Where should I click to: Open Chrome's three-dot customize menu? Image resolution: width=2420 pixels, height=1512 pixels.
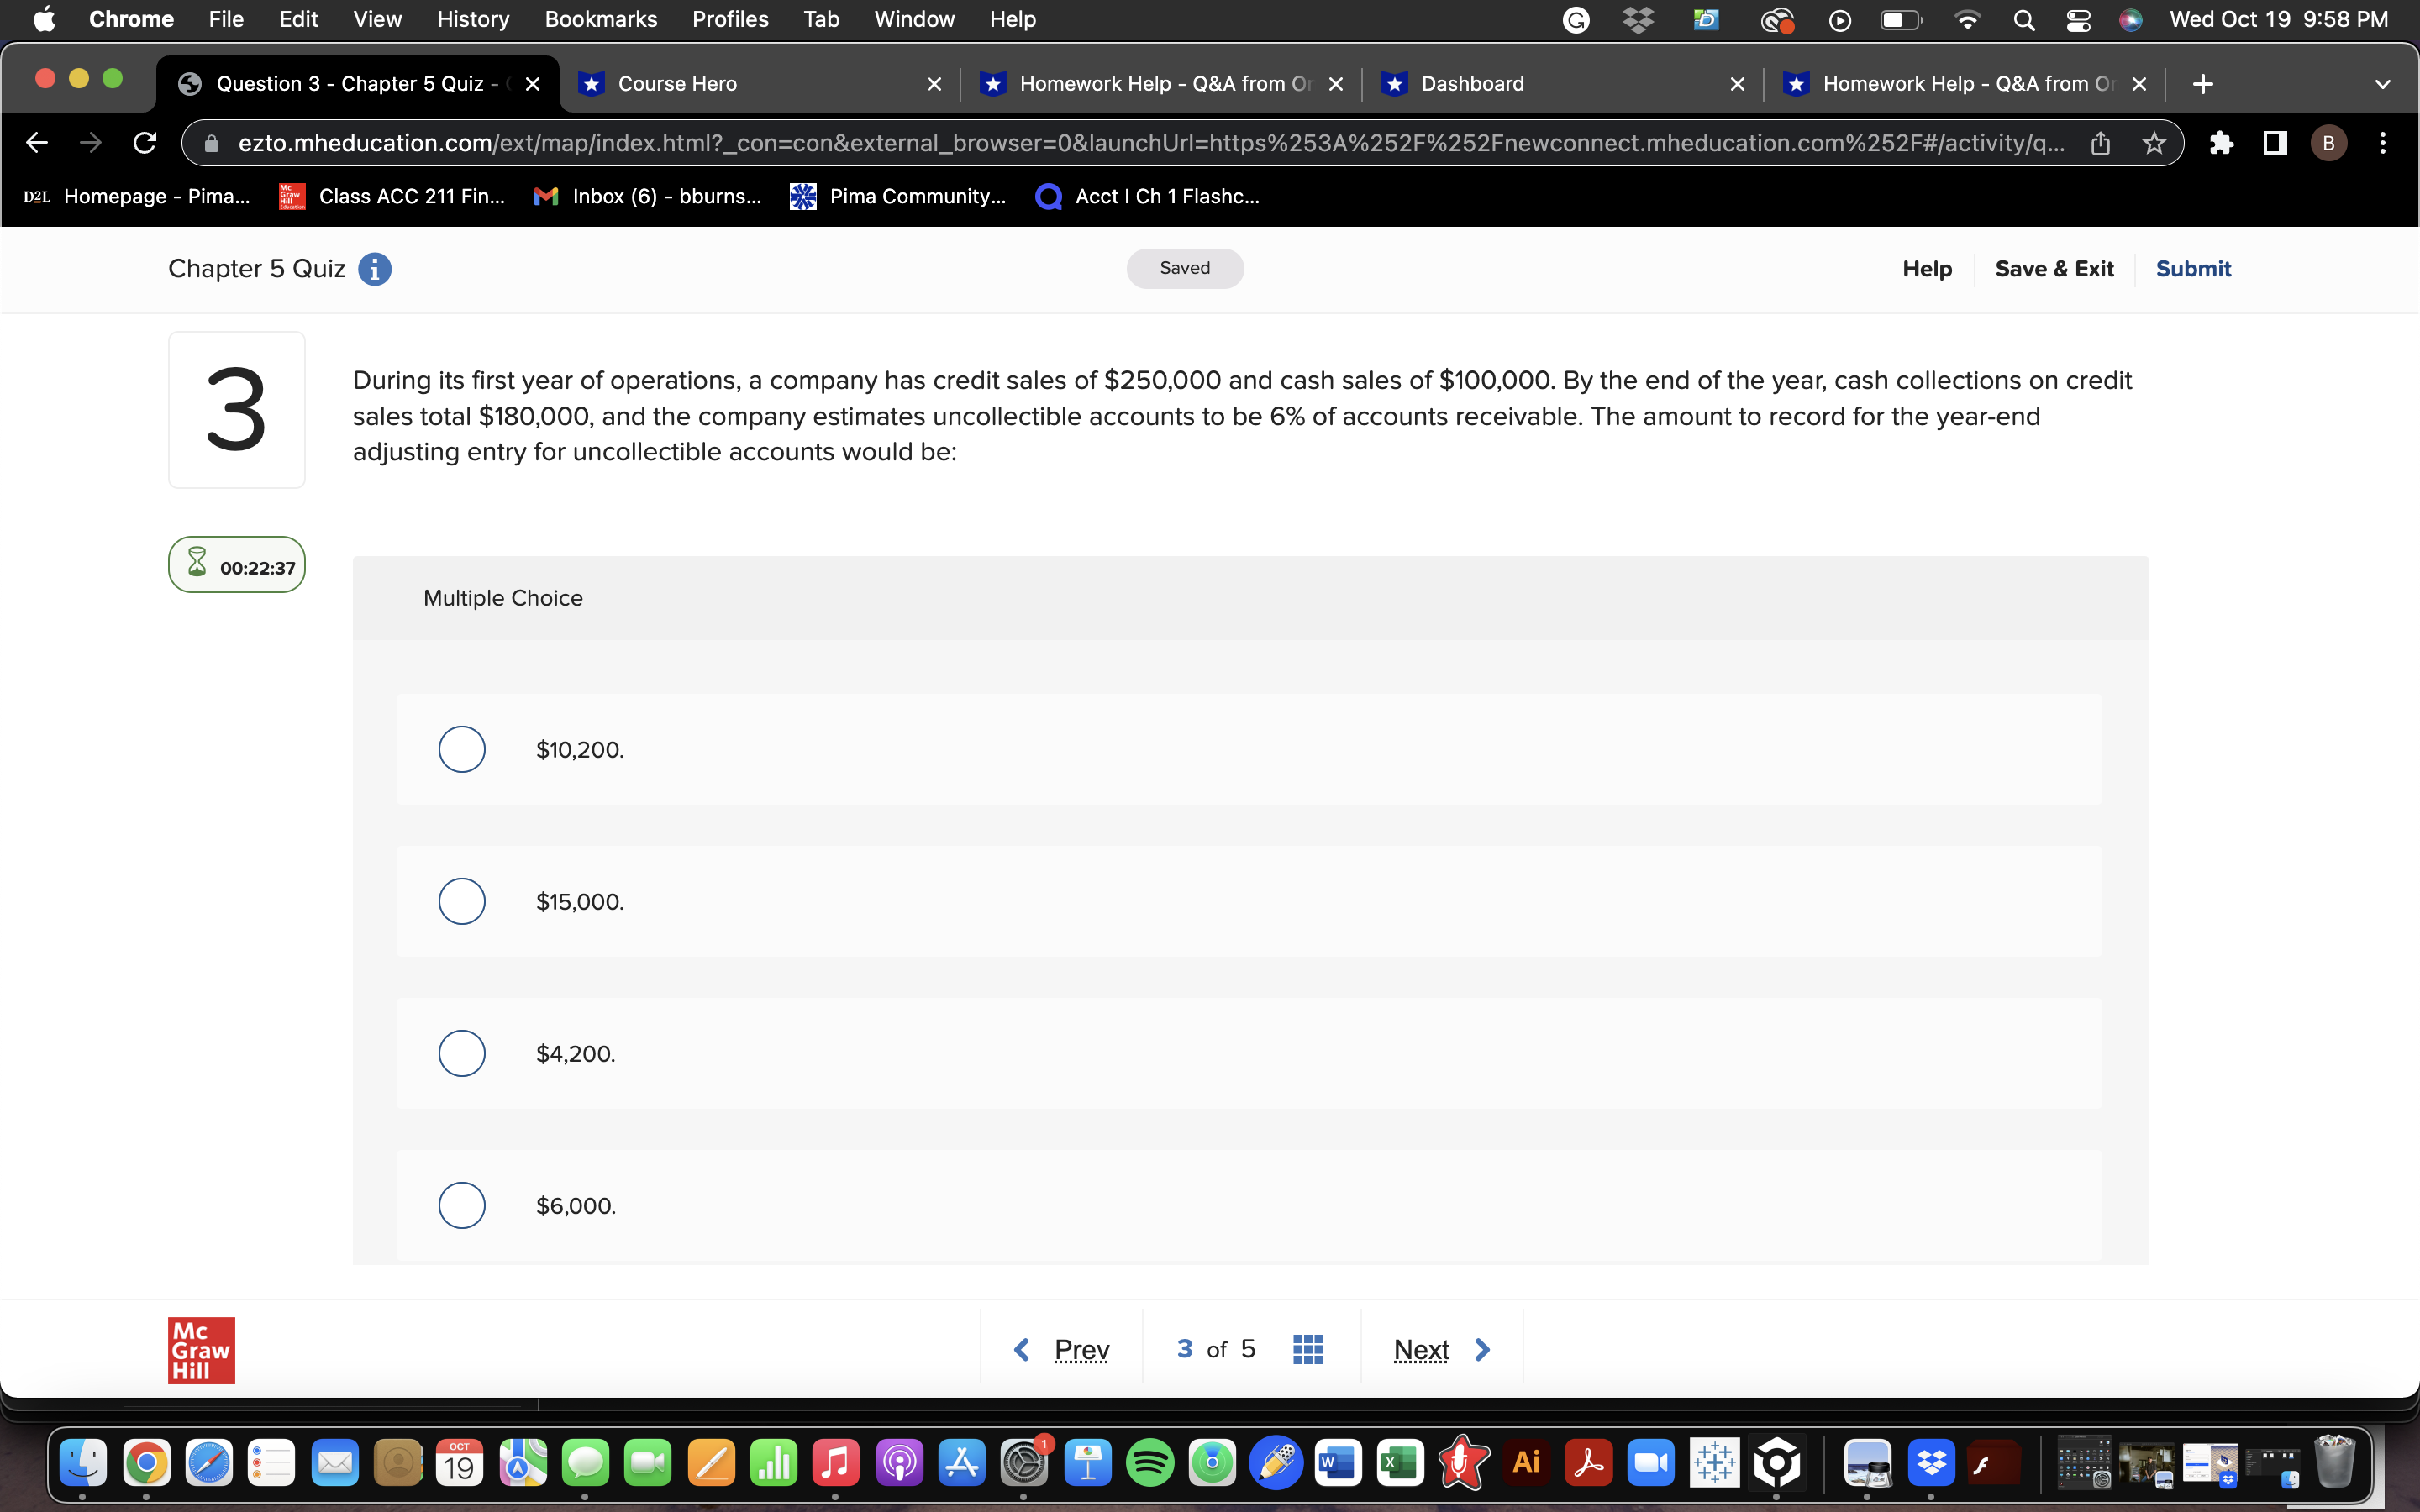[2382, 143]
